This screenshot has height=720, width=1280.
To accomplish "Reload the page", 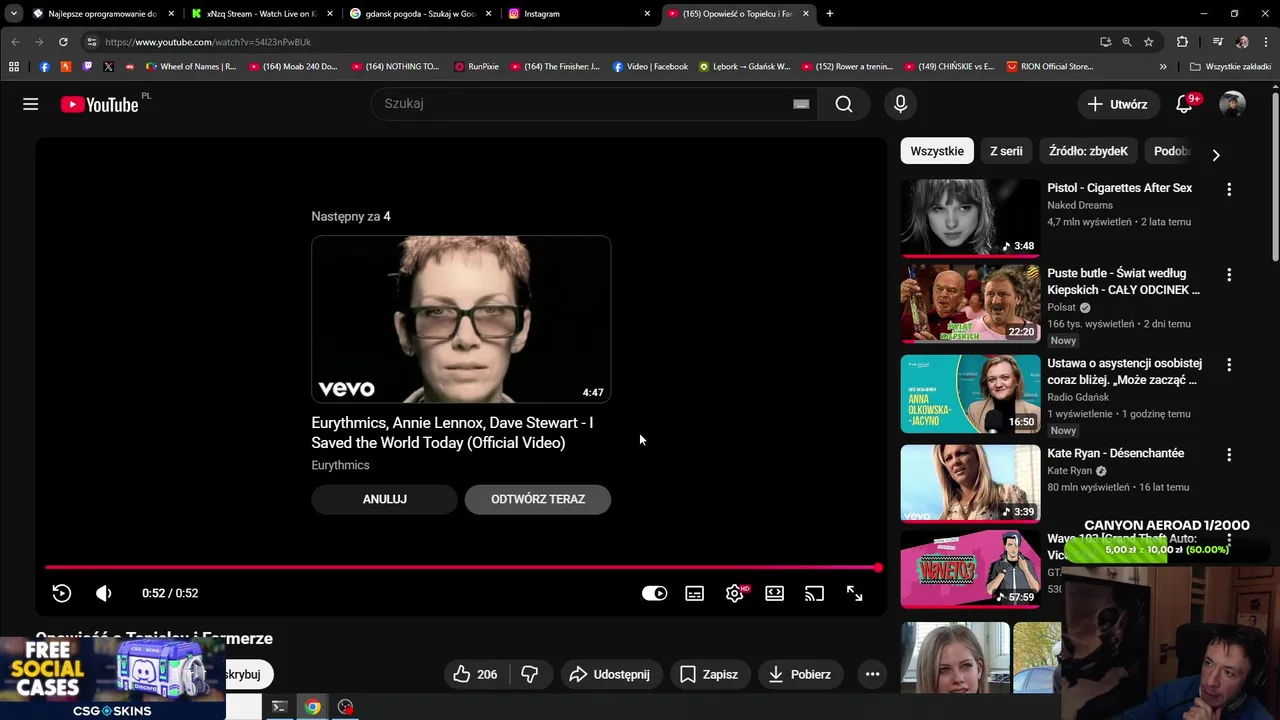I will point(63,42).
